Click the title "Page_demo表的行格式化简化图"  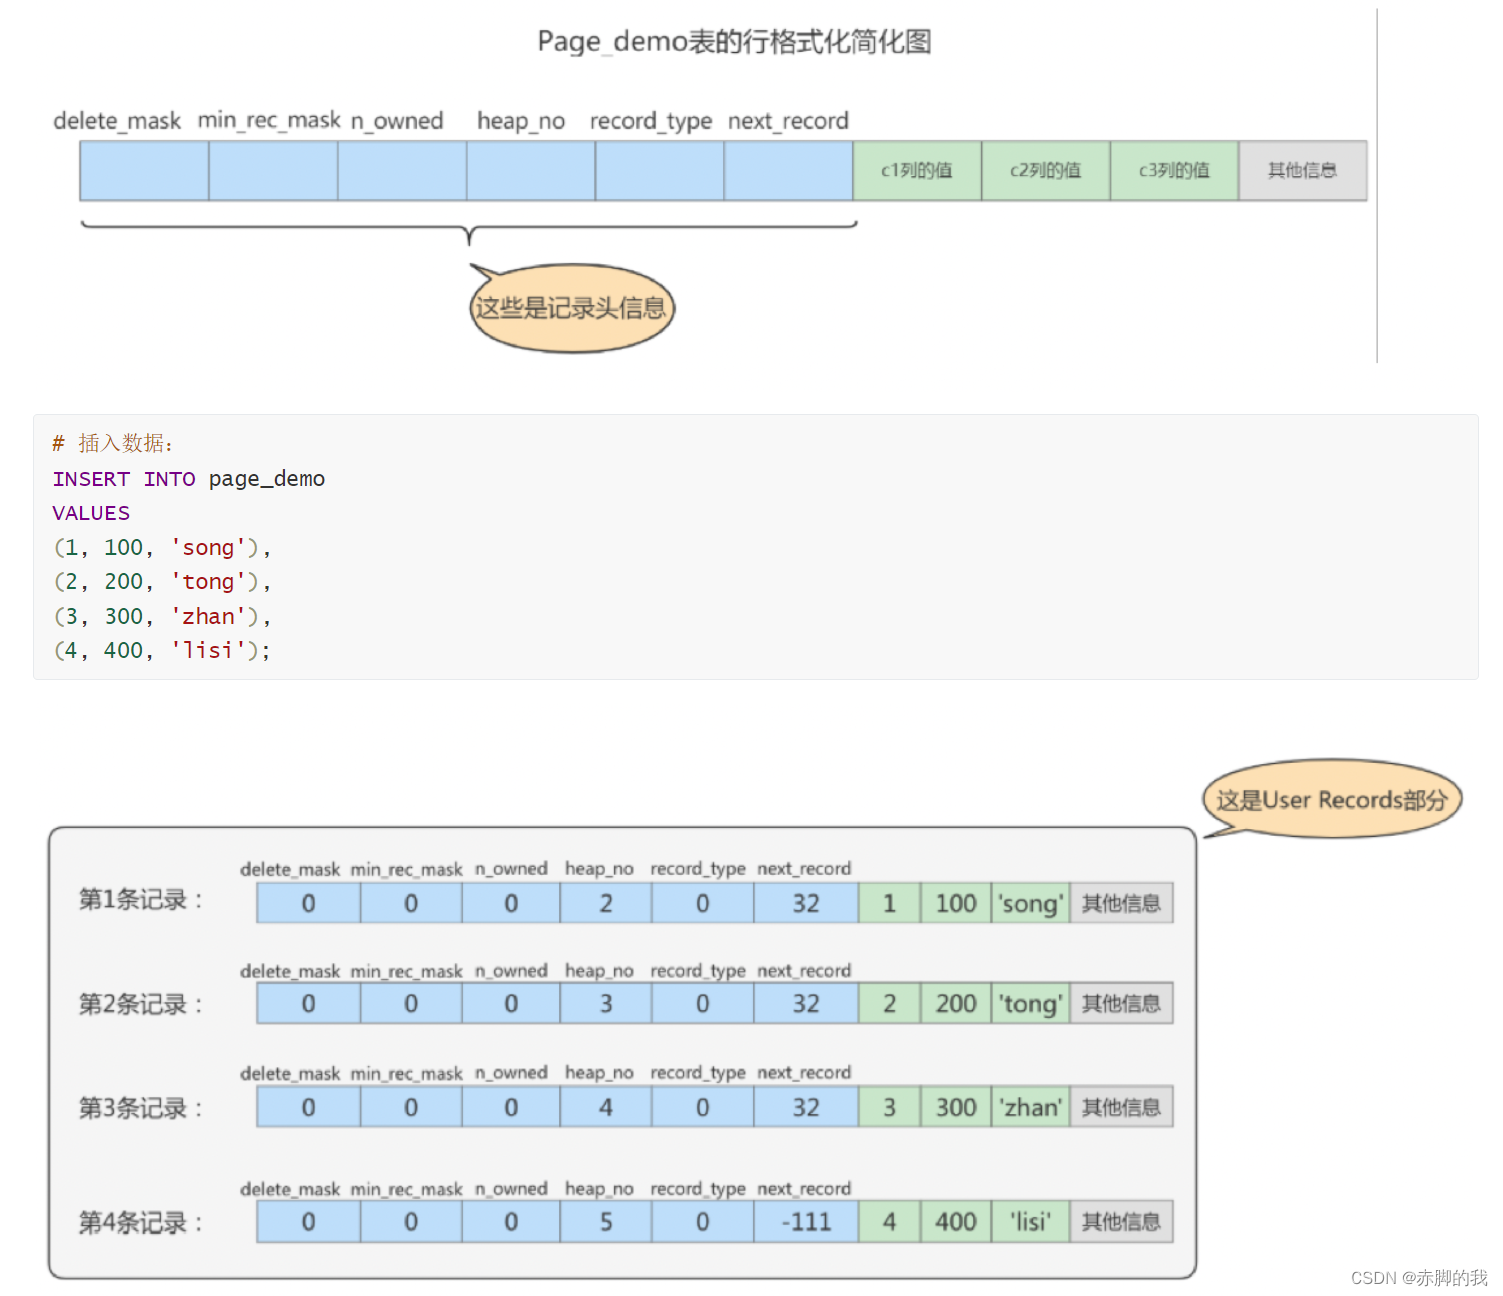734,42
